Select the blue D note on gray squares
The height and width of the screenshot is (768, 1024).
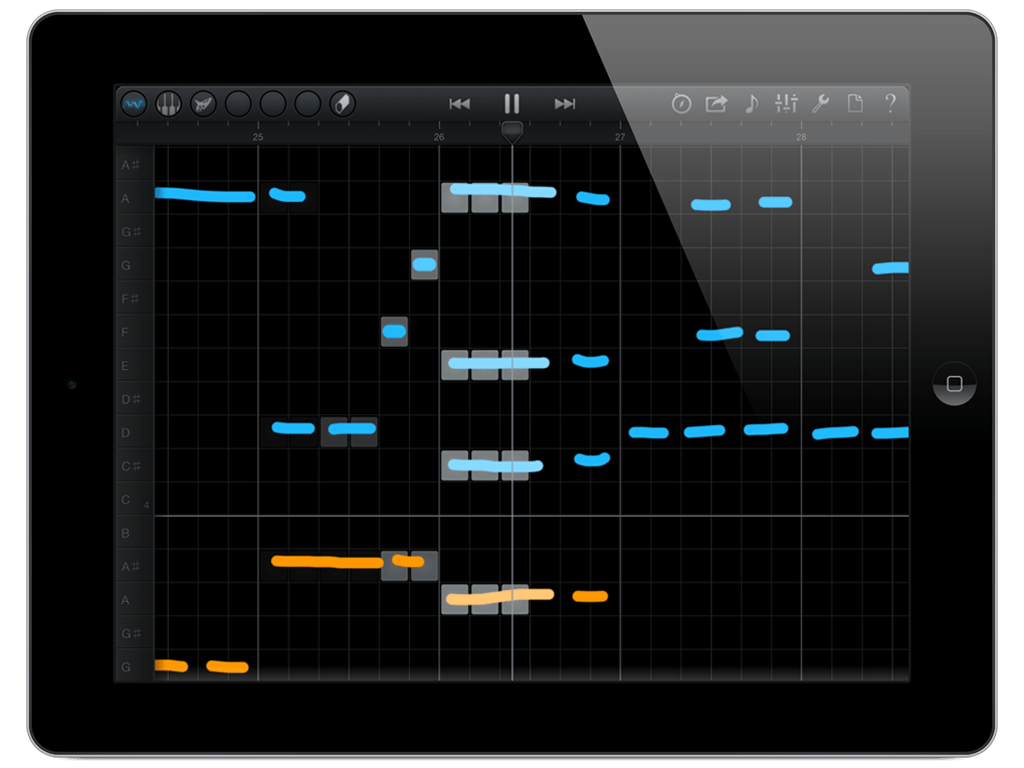352,429
